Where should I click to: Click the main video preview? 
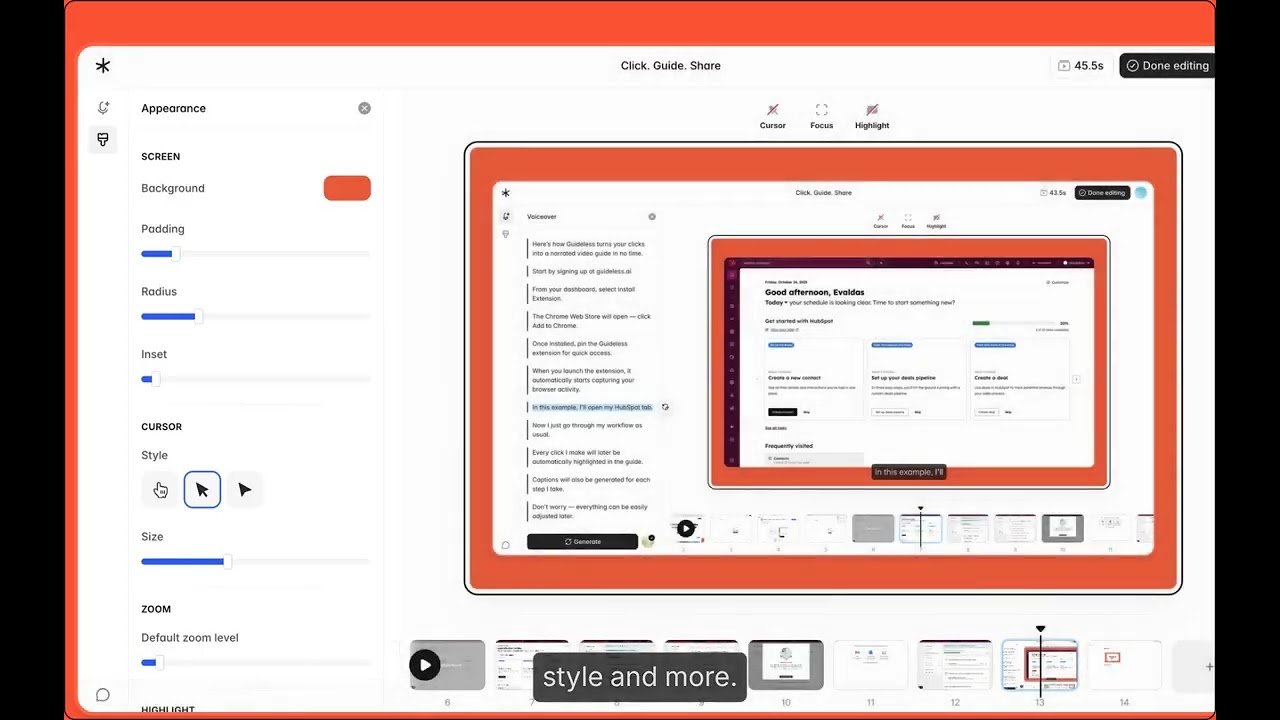[x=823, y=368]
